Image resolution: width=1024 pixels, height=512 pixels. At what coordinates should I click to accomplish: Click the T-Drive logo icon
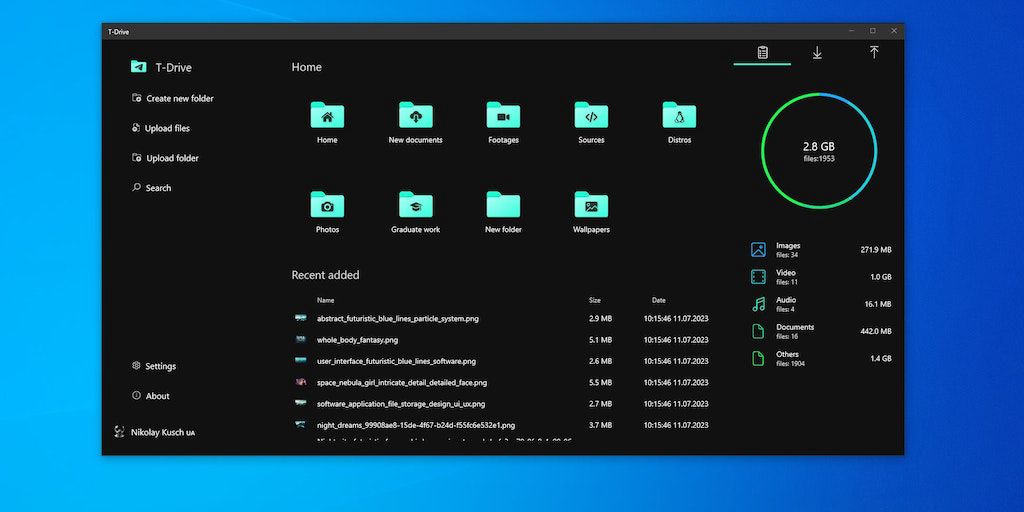pyautogui.click(x=138, y=67)
